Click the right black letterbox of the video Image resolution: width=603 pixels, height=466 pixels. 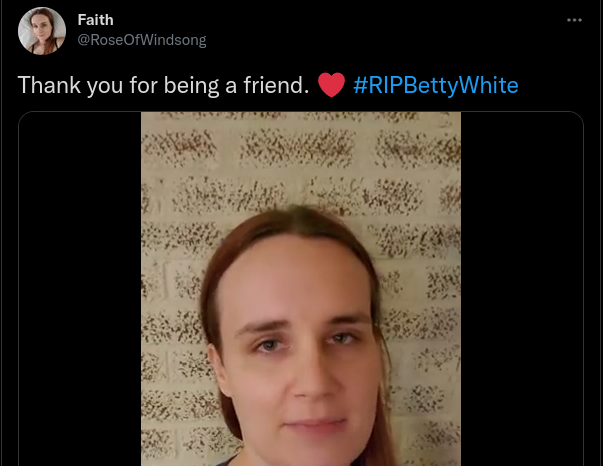pyautogui.click(x=522, y=289)
